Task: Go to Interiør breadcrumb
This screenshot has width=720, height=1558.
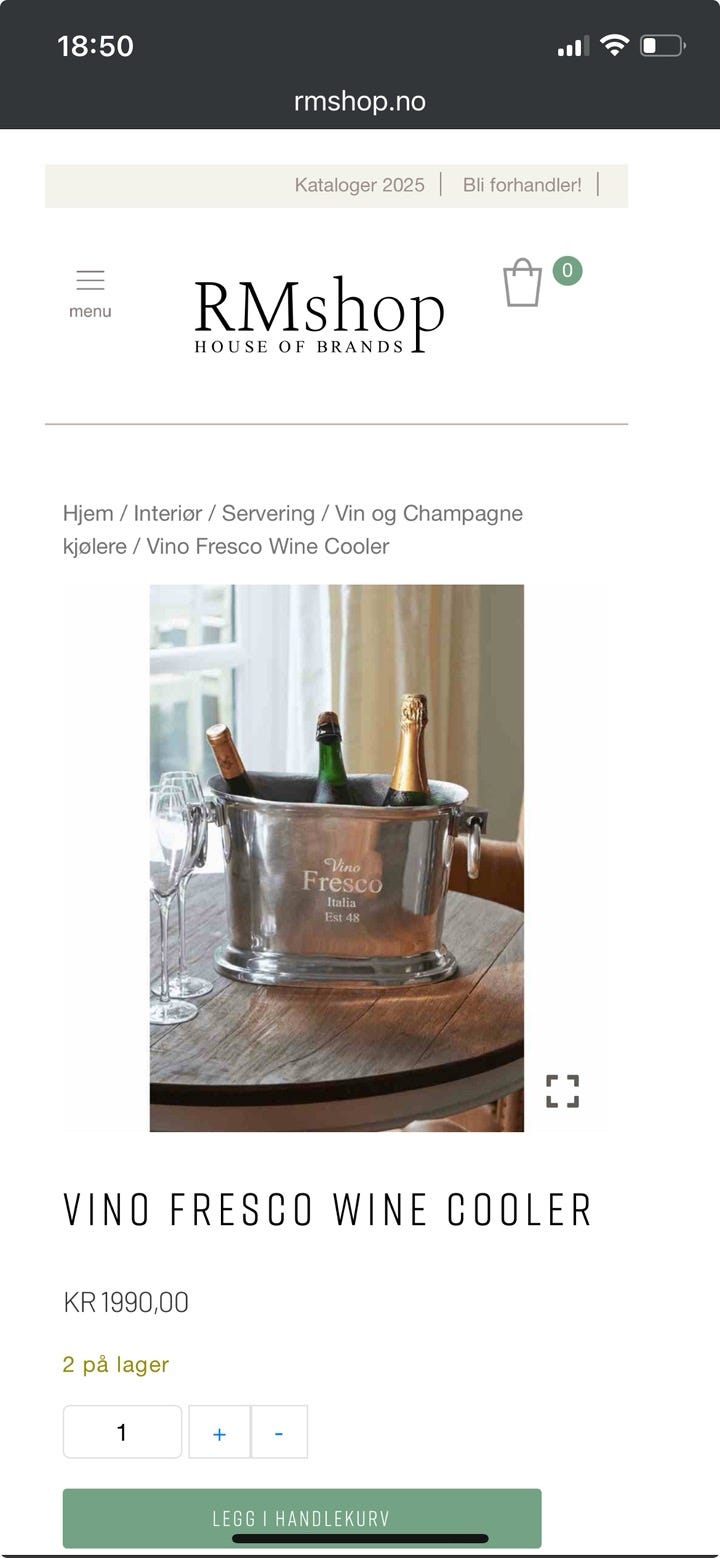Action: [168, 513]
